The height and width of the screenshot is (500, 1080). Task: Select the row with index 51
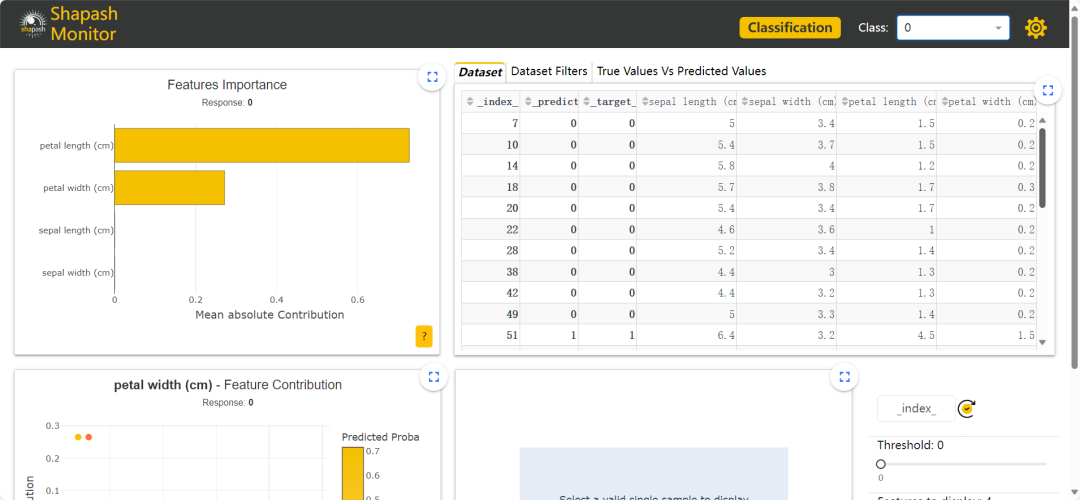[x=749, y=335]
